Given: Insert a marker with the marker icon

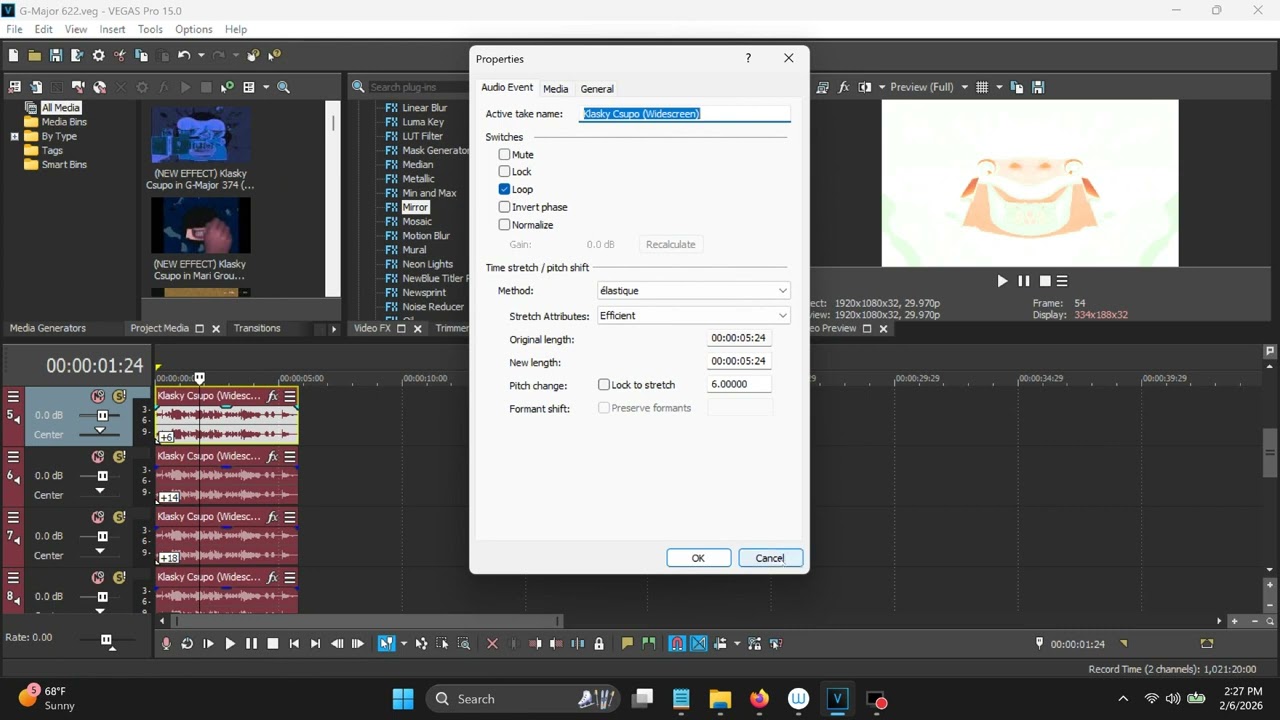Looking at the screenshot, I should click(x=627, y=644).
